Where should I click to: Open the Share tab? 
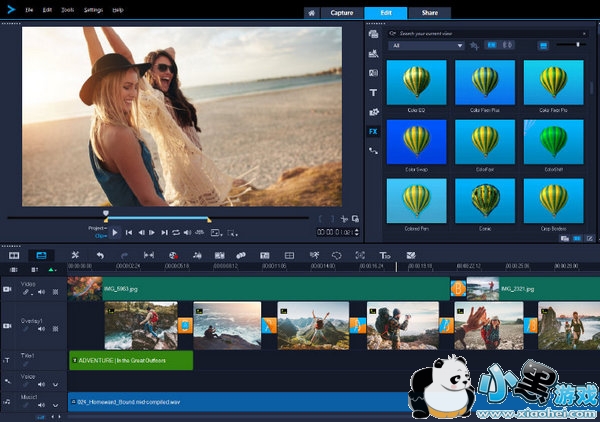[429, 13]
